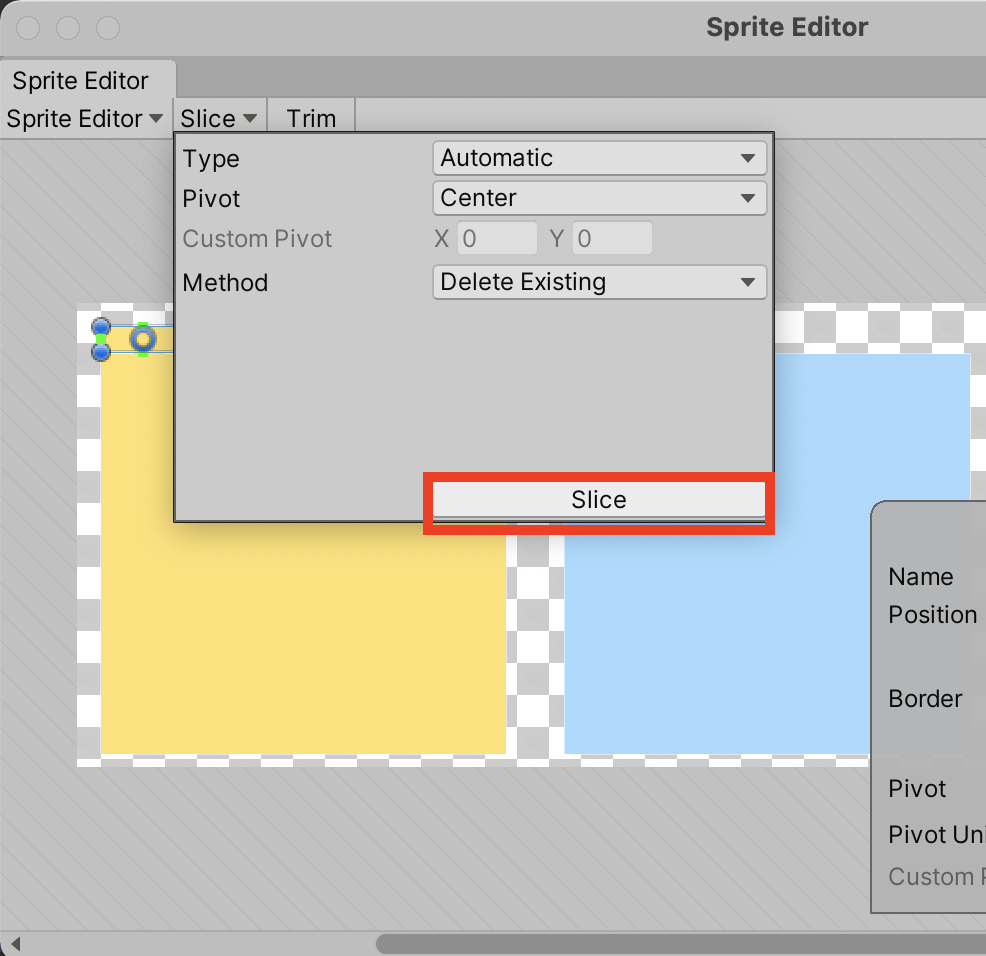
Task: Click the sprite pivot circle handle
Action: pos(143,340)
